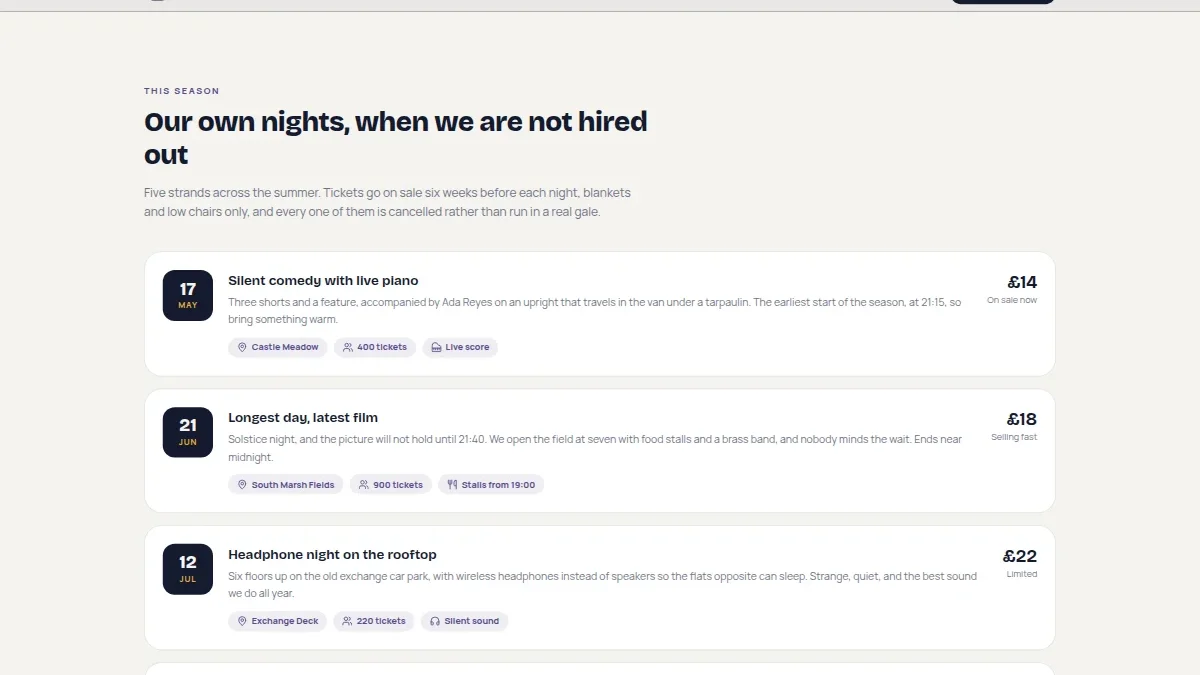1200x675 pixels.
Task: Click the 17 May date badge
Action: (188, 295)
